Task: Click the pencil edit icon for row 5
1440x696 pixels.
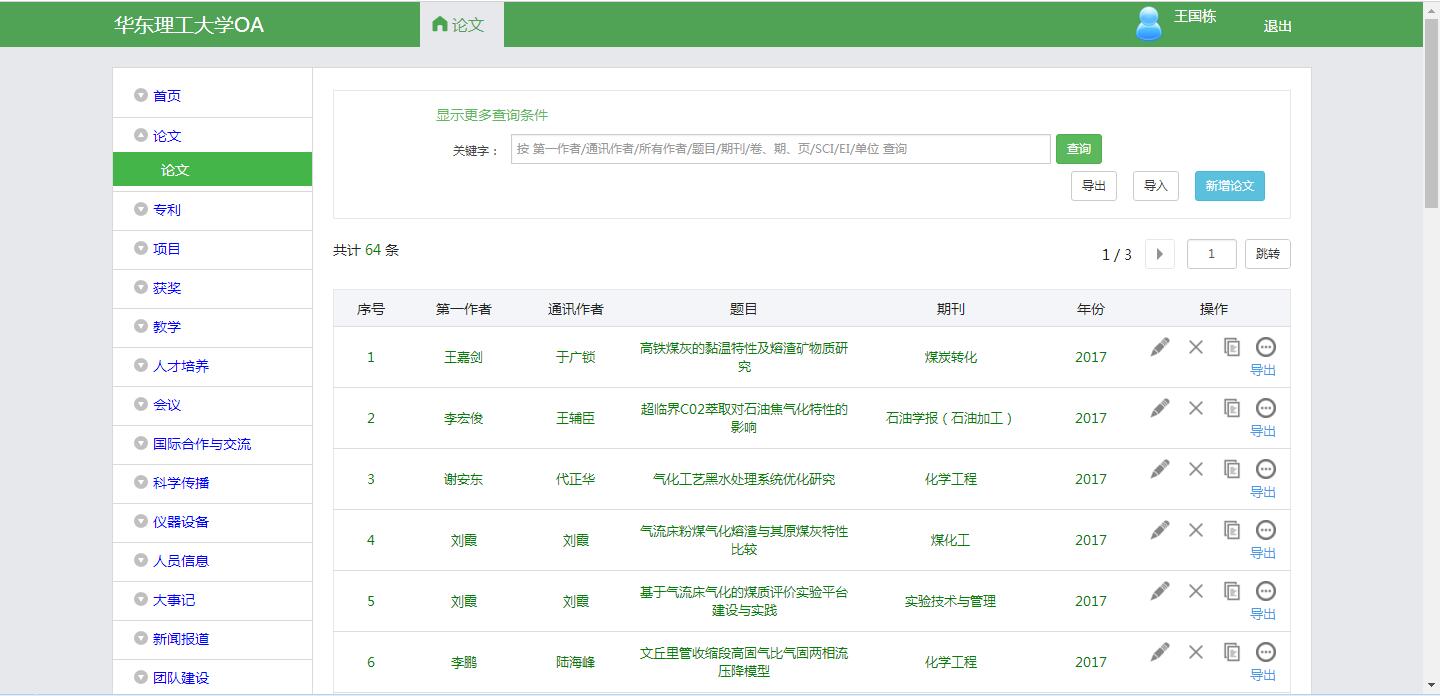Action: click(1160, 591)
